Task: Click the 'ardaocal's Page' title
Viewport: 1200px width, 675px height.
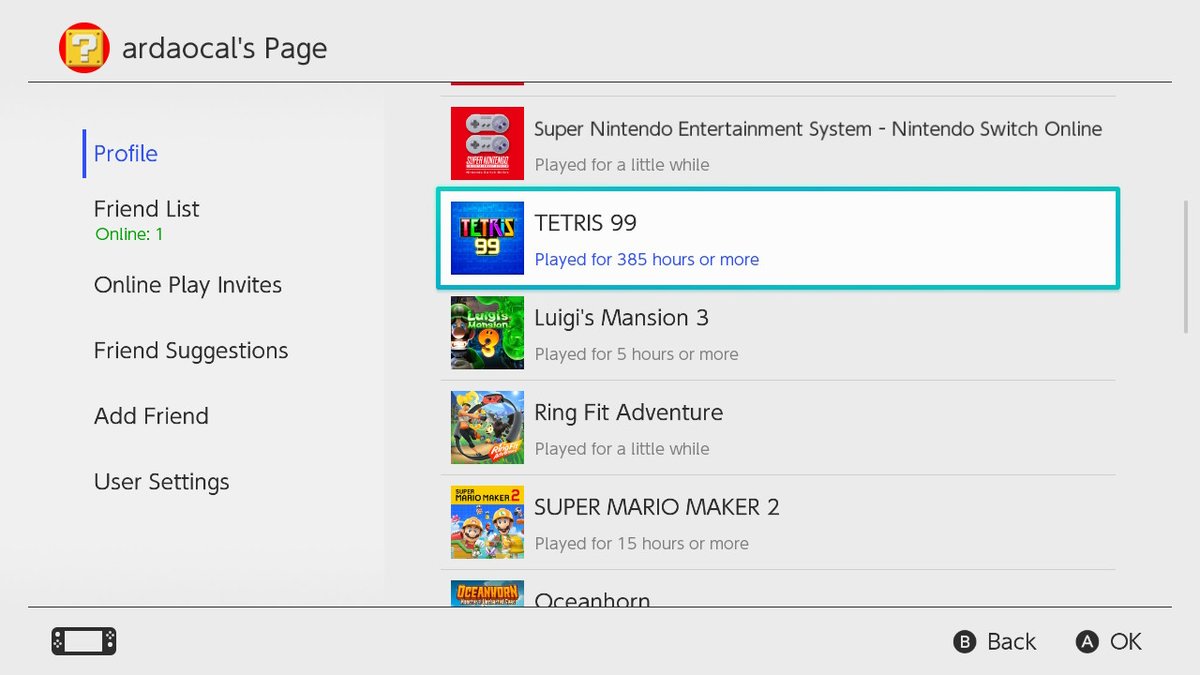Action: pyautogui.click(x=224, y=48)
